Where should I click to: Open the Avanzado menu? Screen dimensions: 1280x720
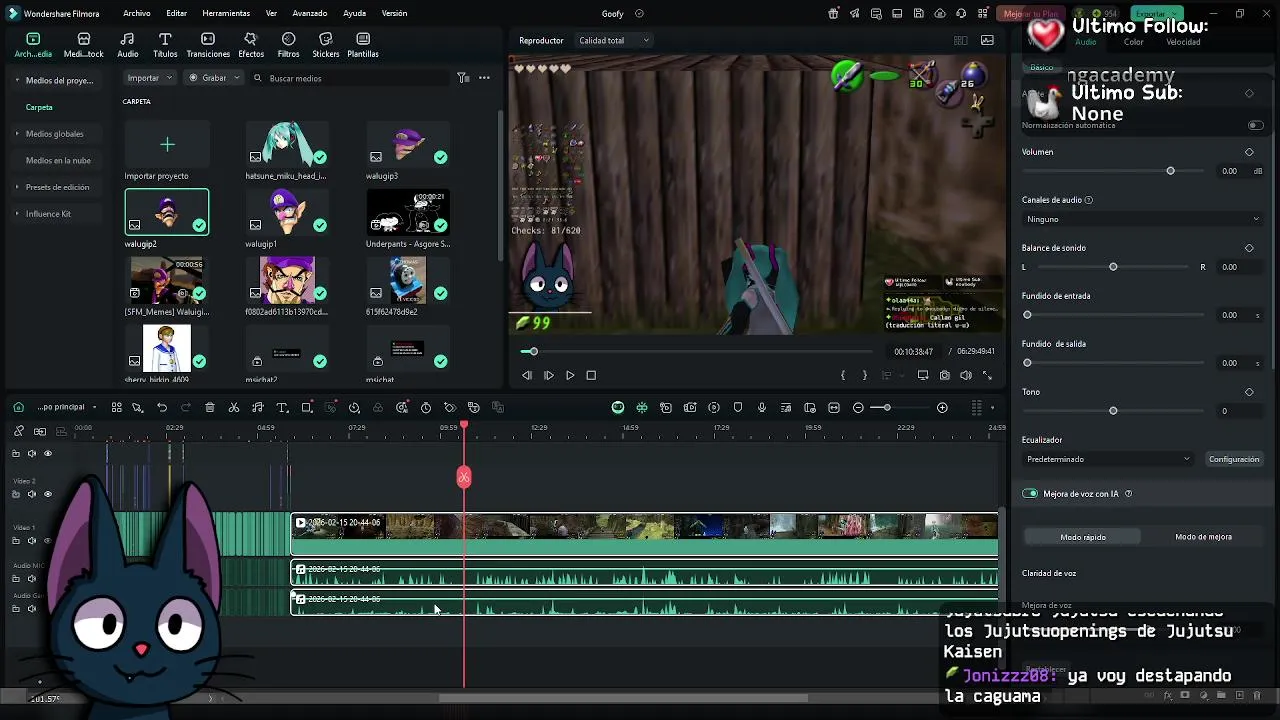(310, 13)
